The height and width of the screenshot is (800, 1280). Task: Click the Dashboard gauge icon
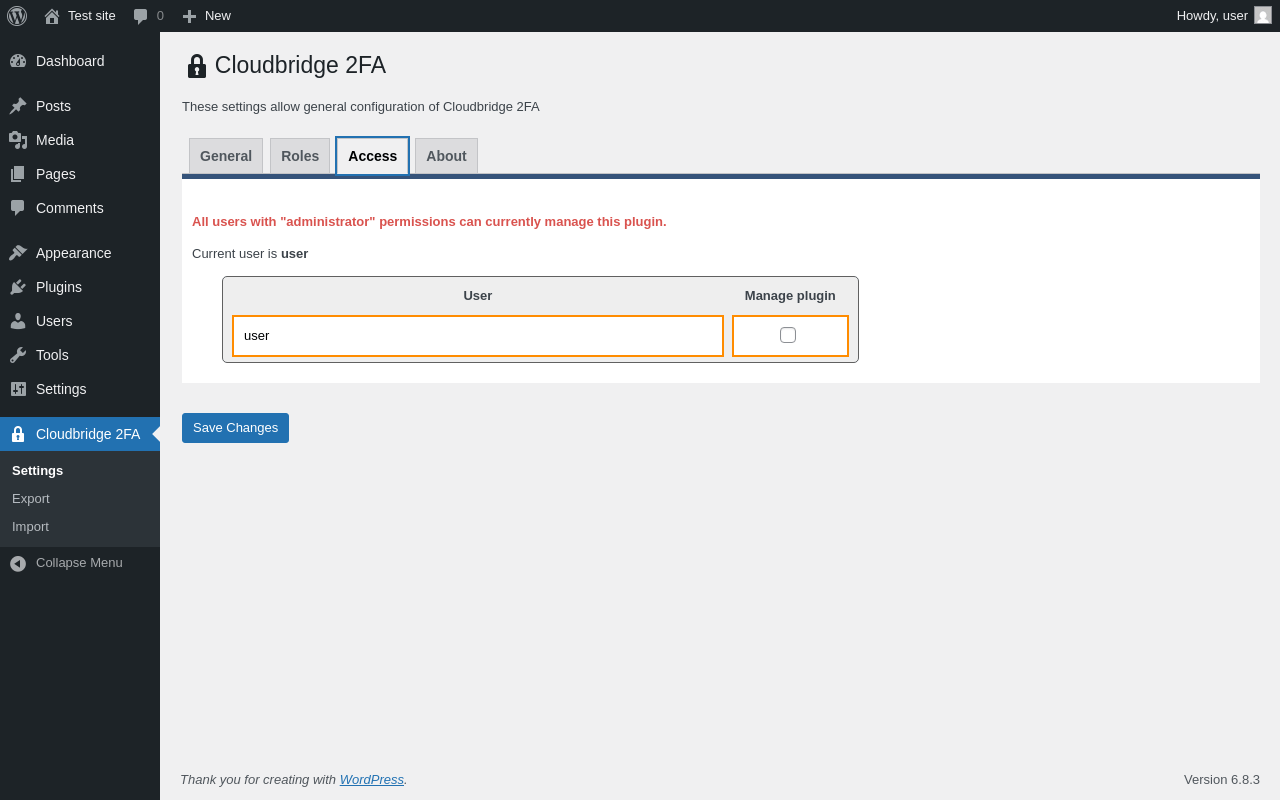[x=18, y=61]
